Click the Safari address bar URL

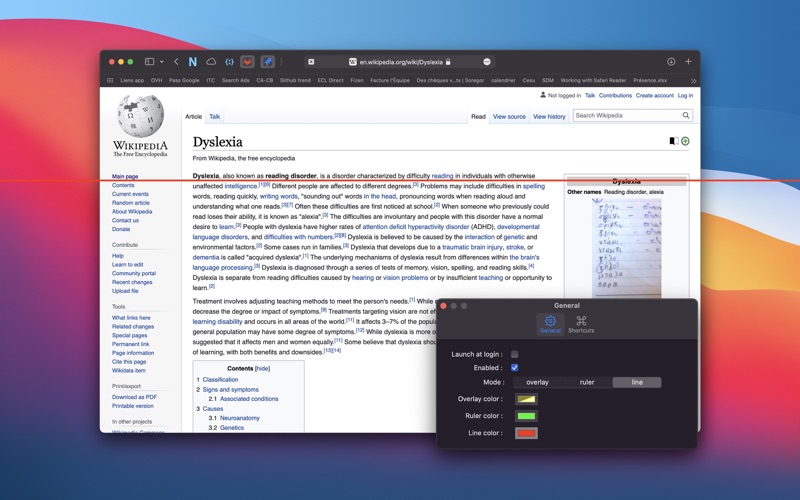pos(401,62)
